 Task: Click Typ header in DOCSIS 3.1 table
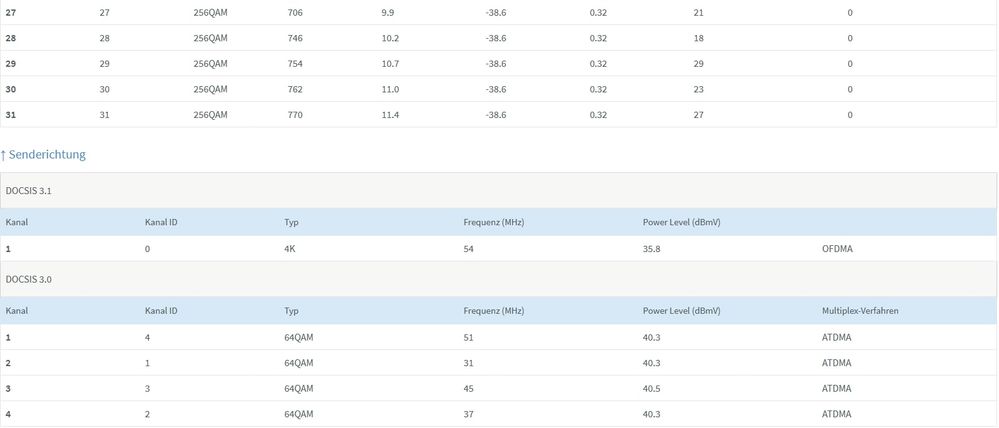pos(291,222)
